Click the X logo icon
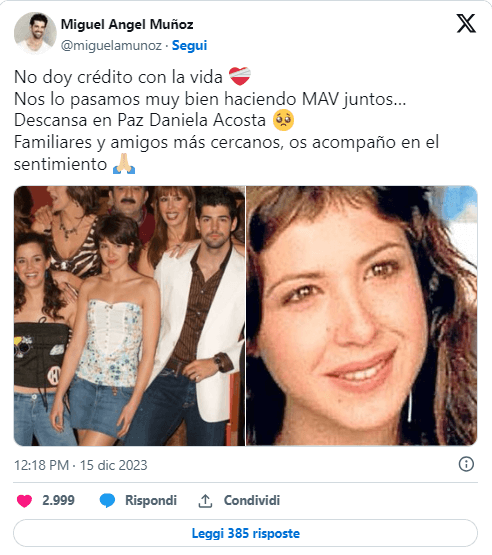Image resolution: width=492 pixels, height=555 pixels. (466, 23)
